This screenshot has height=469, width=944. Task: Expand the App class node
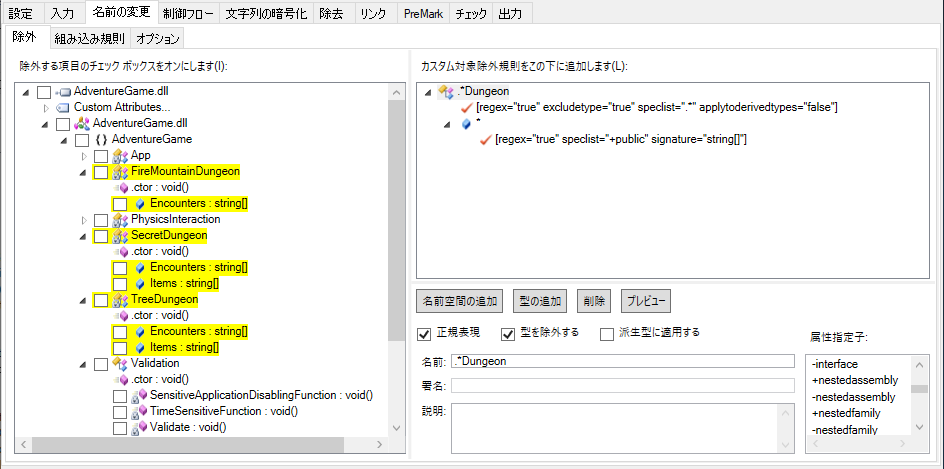pos(84,156)
